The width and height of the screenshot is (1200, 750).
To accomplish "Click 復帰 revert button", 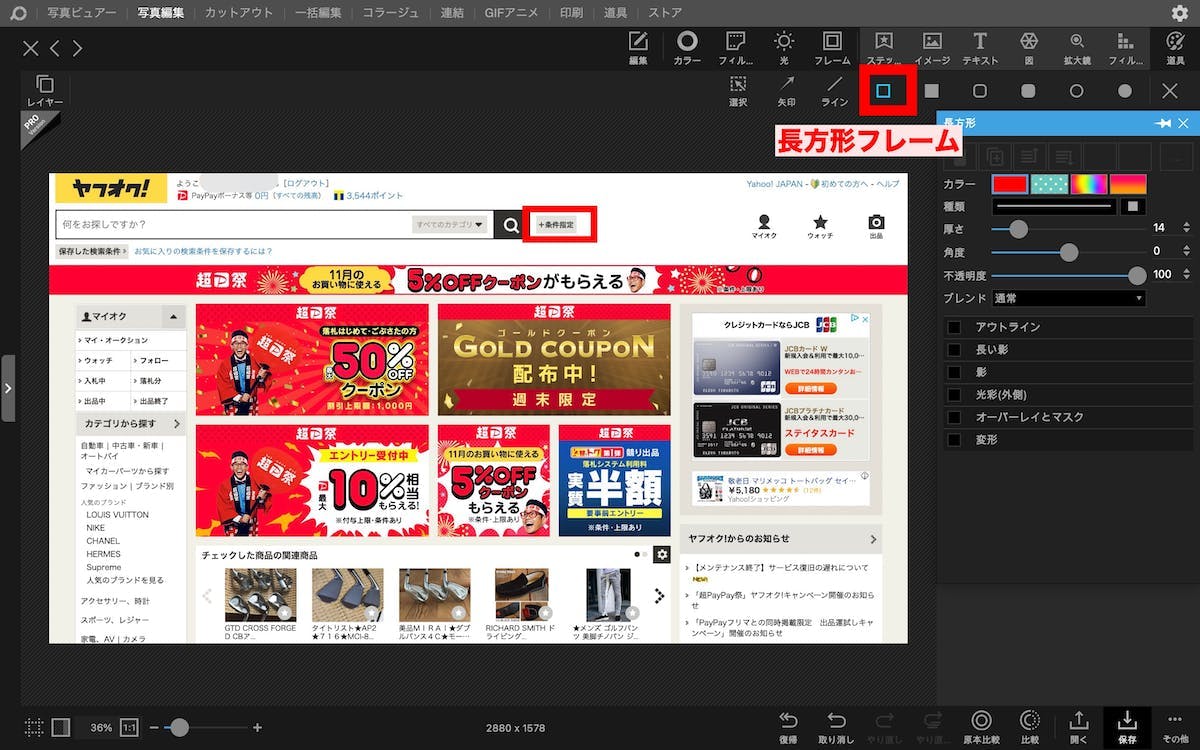I will pos(788,727).
